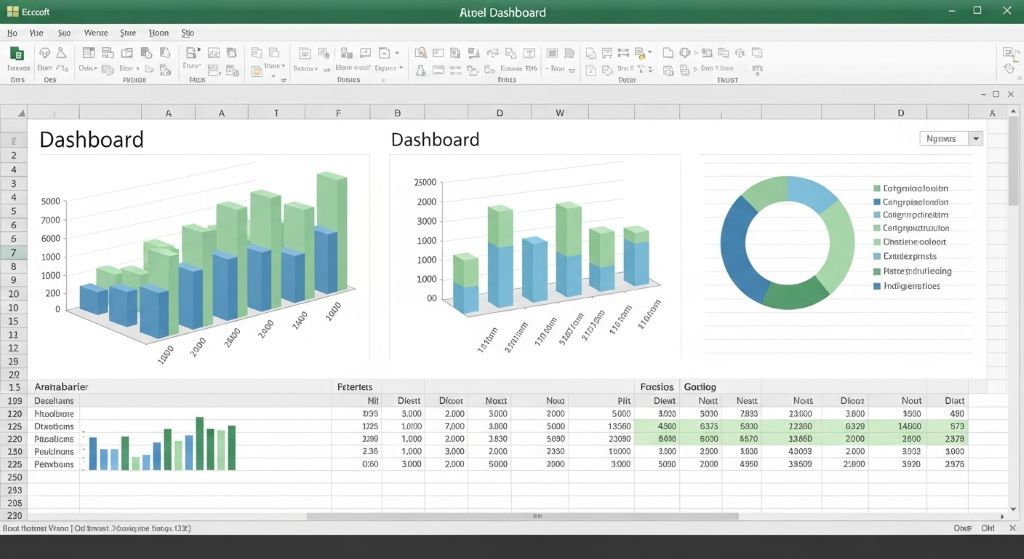The width and height of the screenshot is (1024, 559).
Task: Click the globe icon in TNUOT group
Action: (685, 53)
